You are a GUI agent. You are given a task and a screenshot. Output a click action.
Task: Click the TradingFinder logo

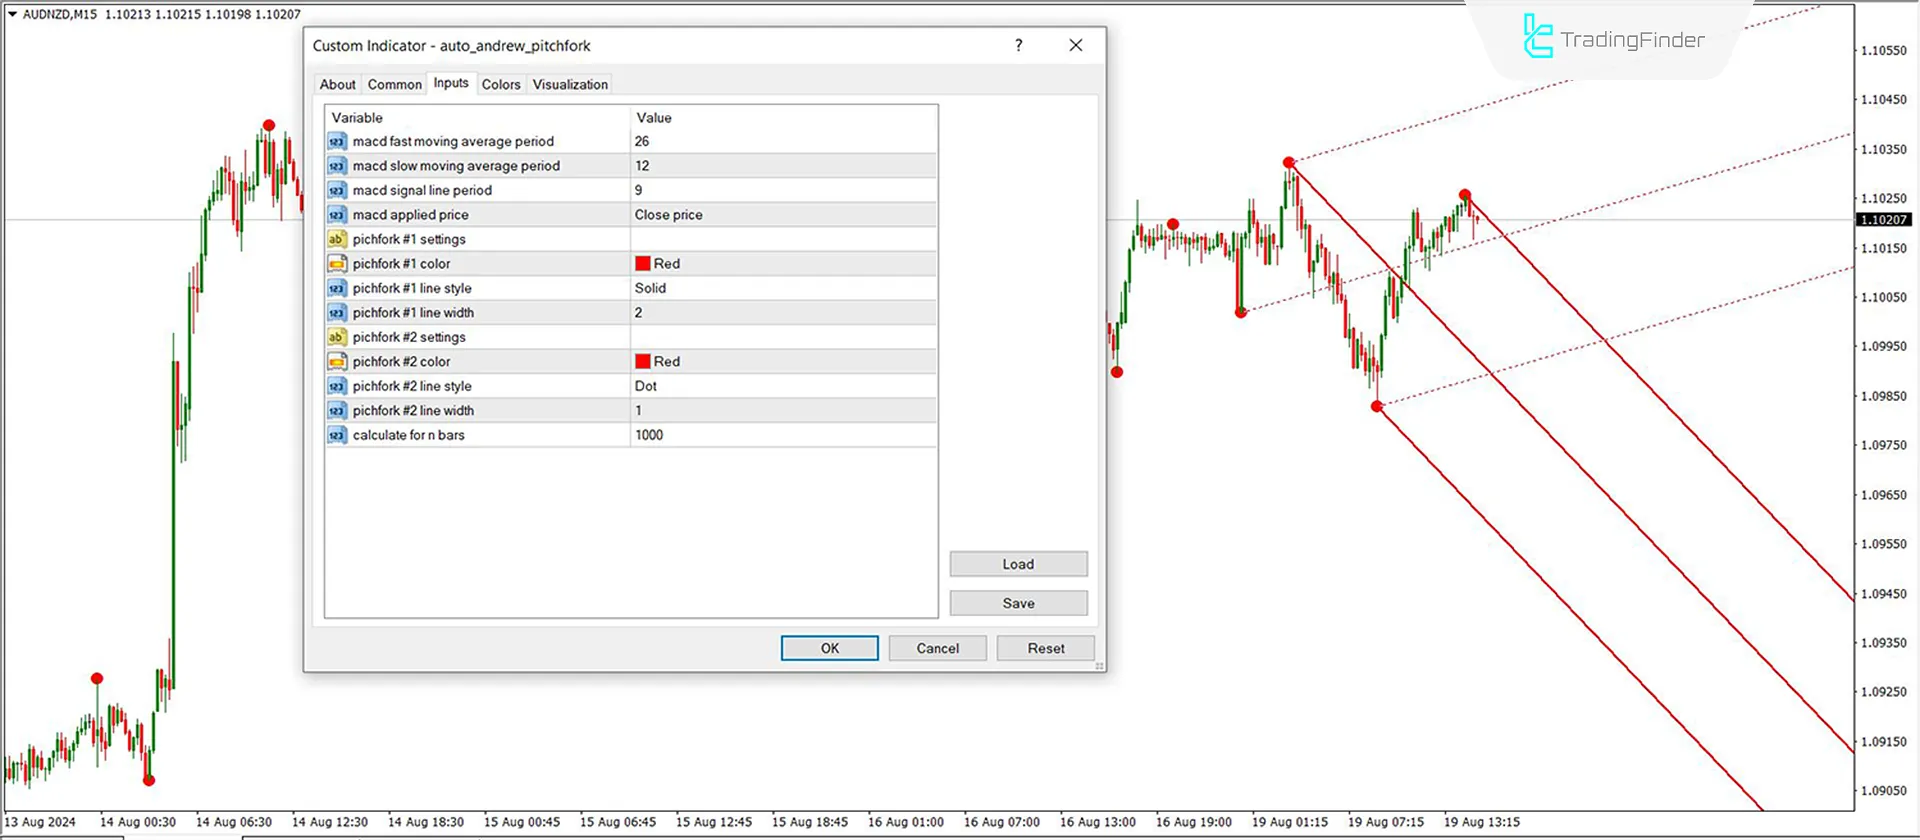1612,38
